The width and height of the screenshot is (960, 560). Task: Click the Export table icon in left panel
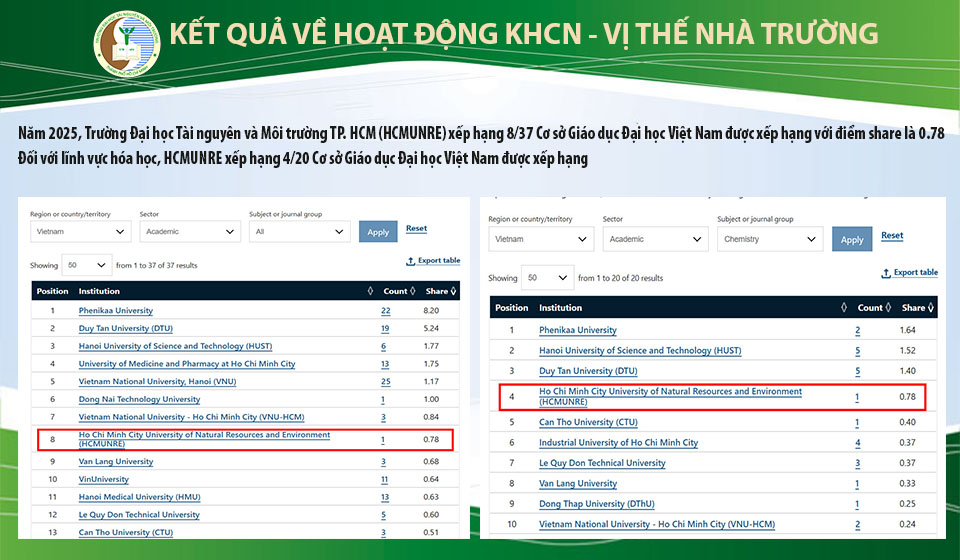411,262
